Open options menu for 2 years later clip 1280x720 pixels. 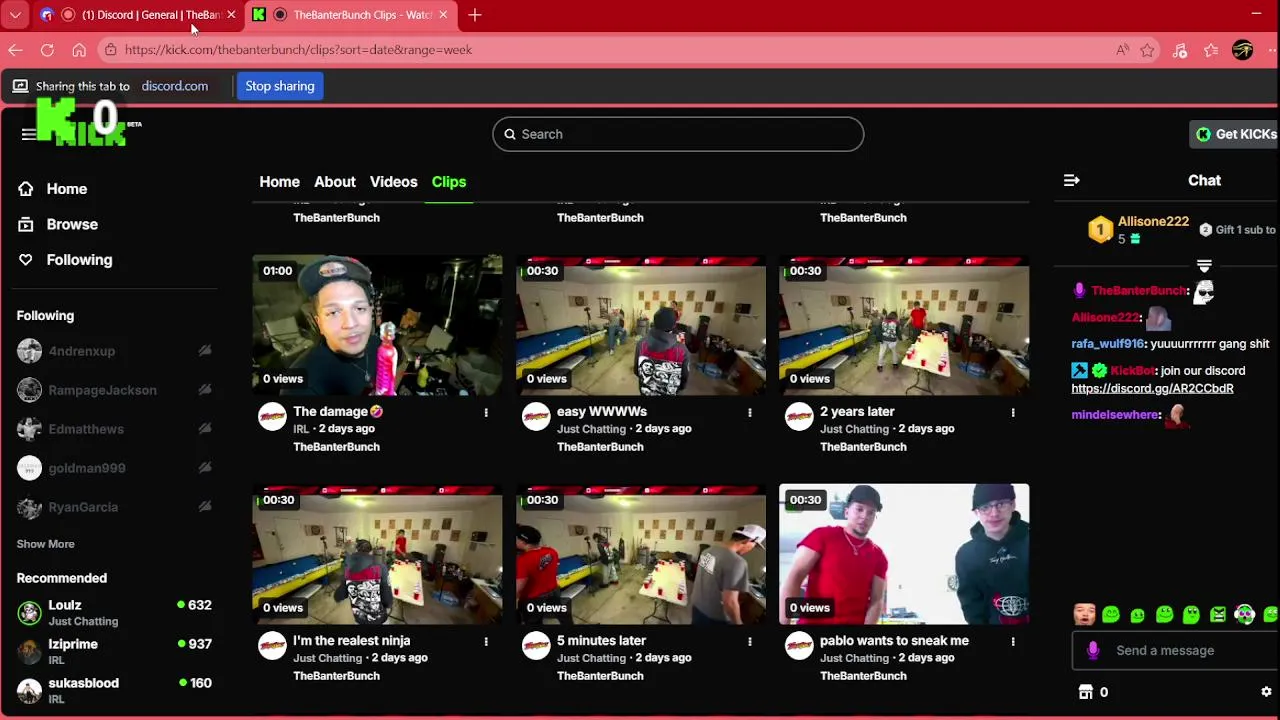point(1013,412)
